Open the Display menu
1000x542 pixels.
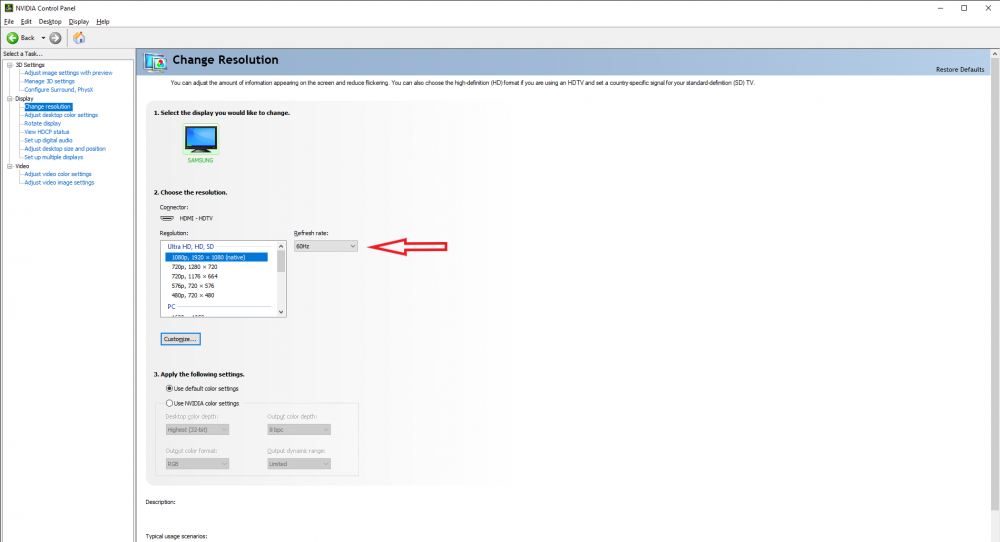coord(79,22)
